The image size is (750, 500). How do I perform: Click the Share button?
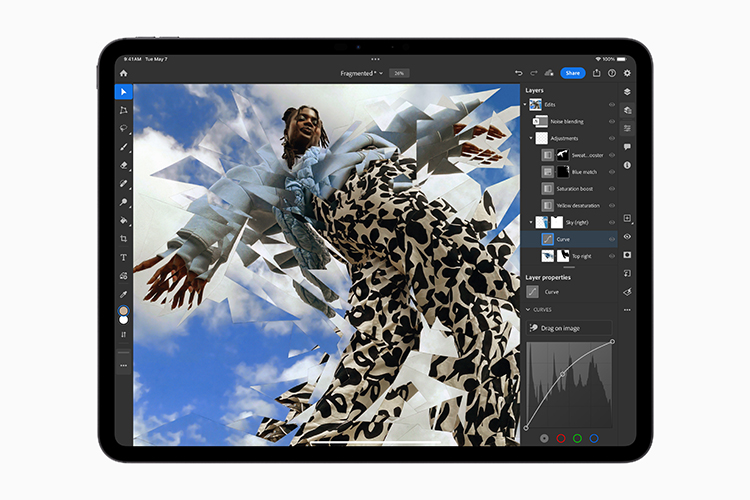[x=572, y=73]
